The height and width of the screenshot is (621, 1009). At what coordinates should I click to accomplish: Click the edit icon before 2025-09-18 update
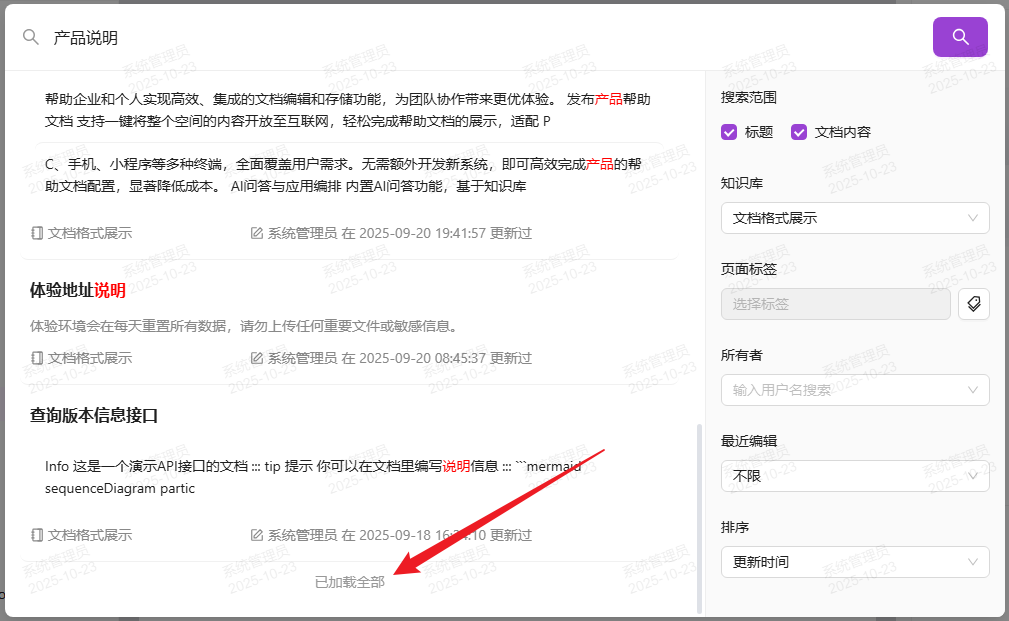[x=257, y=535]
